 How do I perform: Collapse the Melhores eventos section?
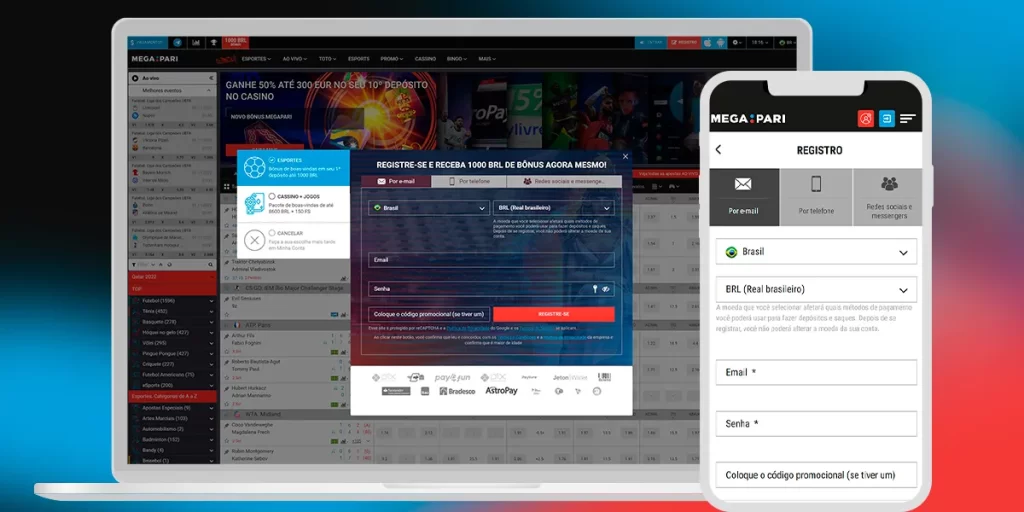click(x=211, y=91)
